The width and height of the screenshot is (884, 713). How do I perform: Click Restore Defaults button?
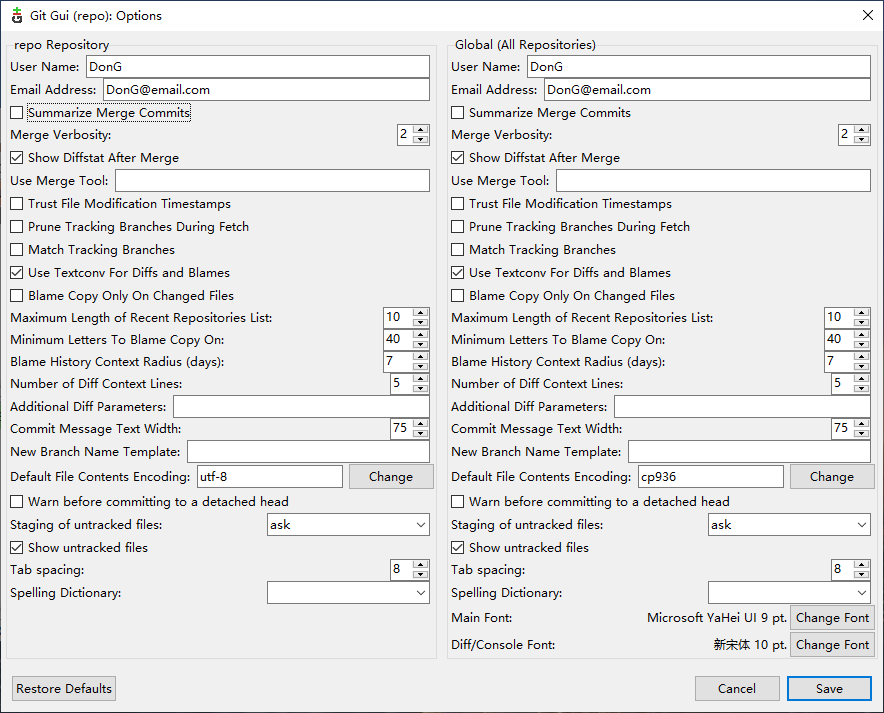(64, 689)
